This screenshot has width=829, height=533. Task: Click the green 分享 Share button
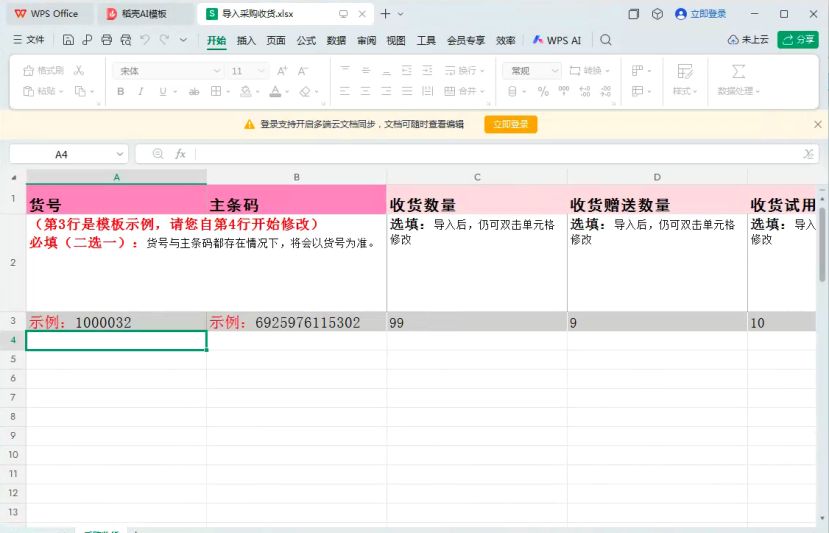click(x=798, y=40)
